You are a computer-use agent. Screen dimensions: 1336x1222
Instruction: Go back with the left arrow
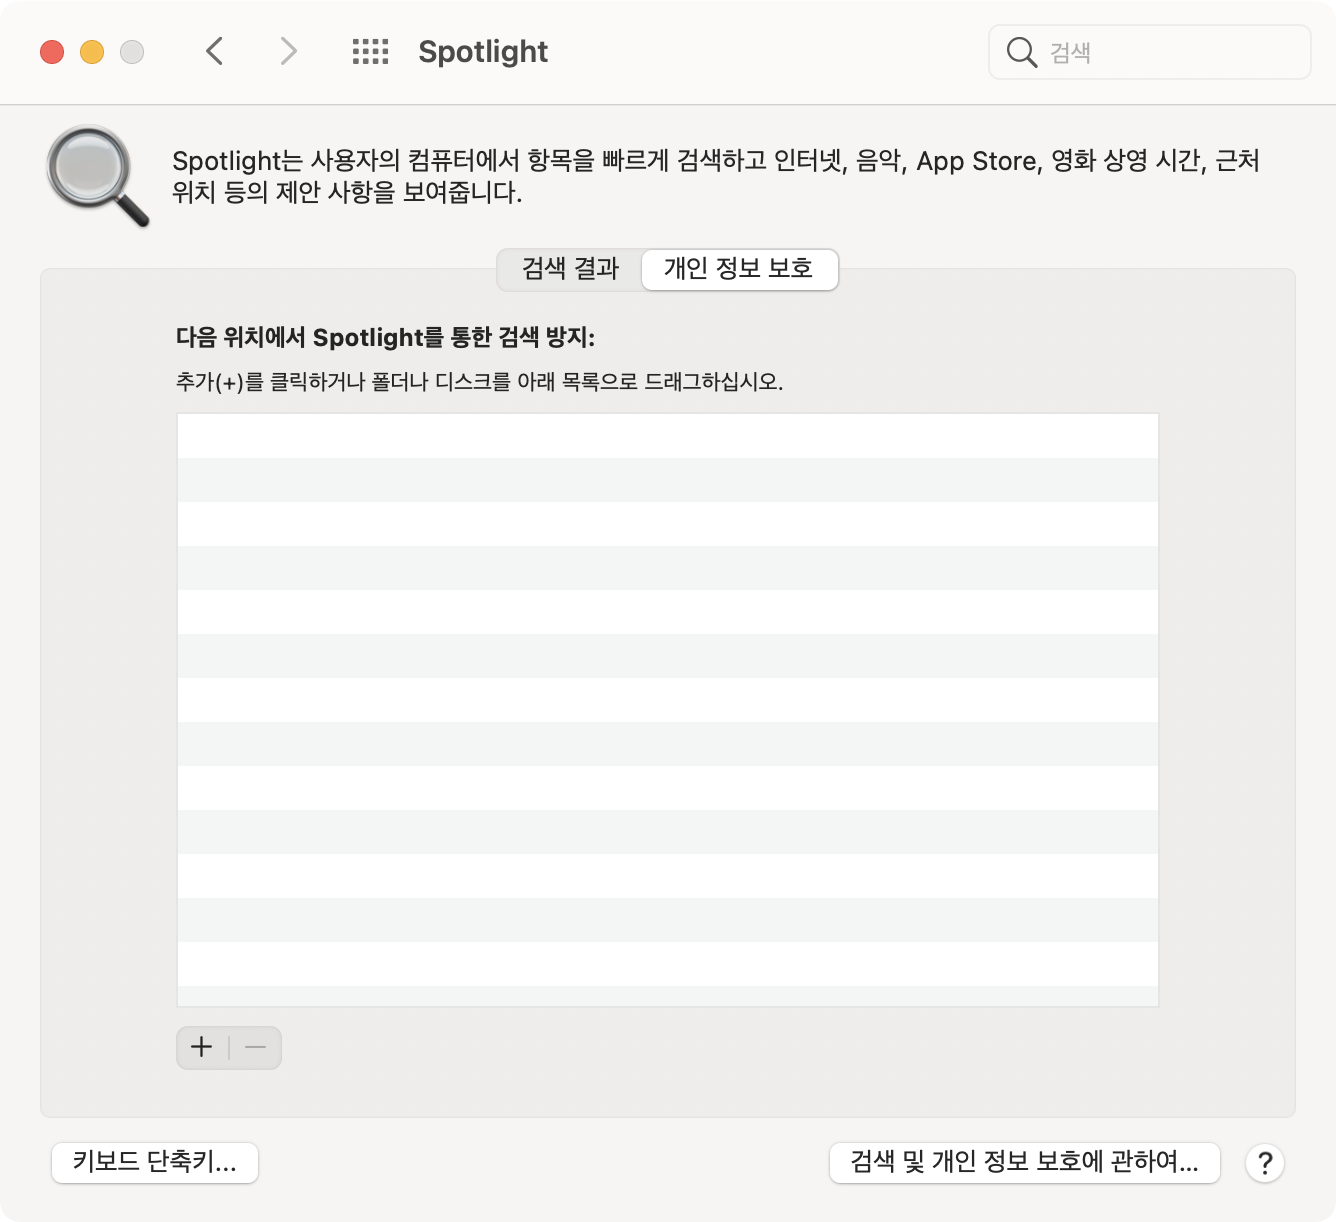214,51
